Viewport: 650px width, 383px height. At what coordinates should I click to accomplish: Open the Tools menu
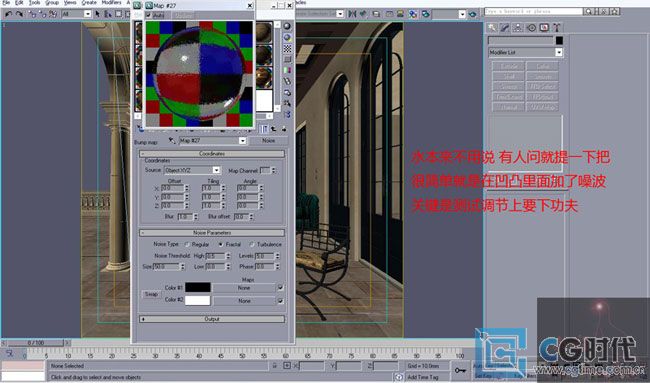coord(34,2)
